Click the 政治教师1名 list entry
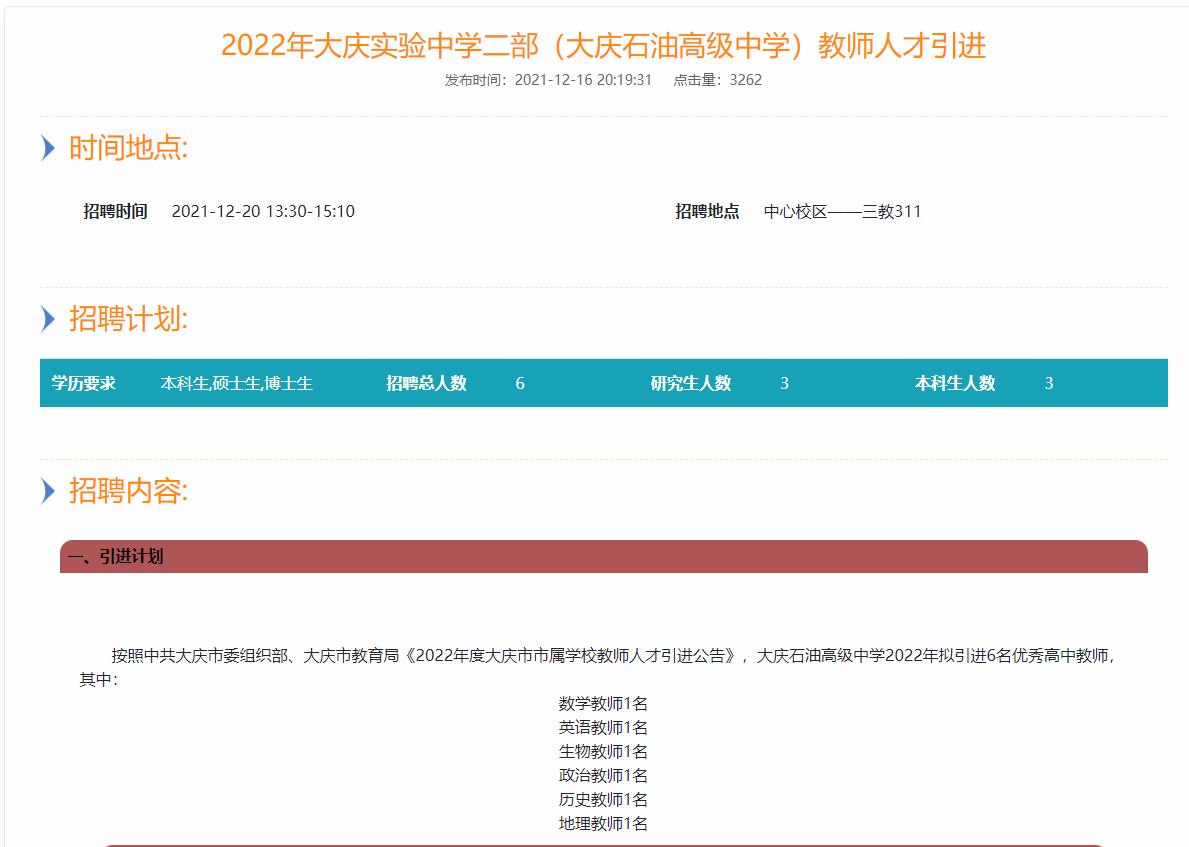 tap(603, 776)
